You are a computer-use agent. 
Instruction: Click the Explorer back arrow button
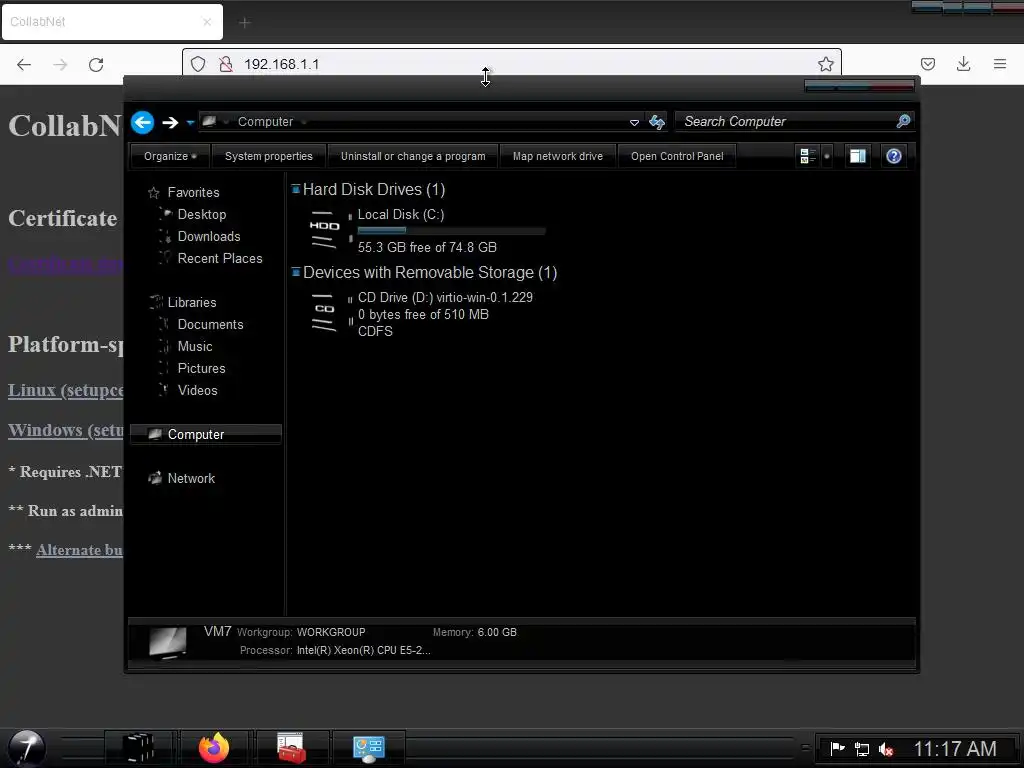[142, 122]
